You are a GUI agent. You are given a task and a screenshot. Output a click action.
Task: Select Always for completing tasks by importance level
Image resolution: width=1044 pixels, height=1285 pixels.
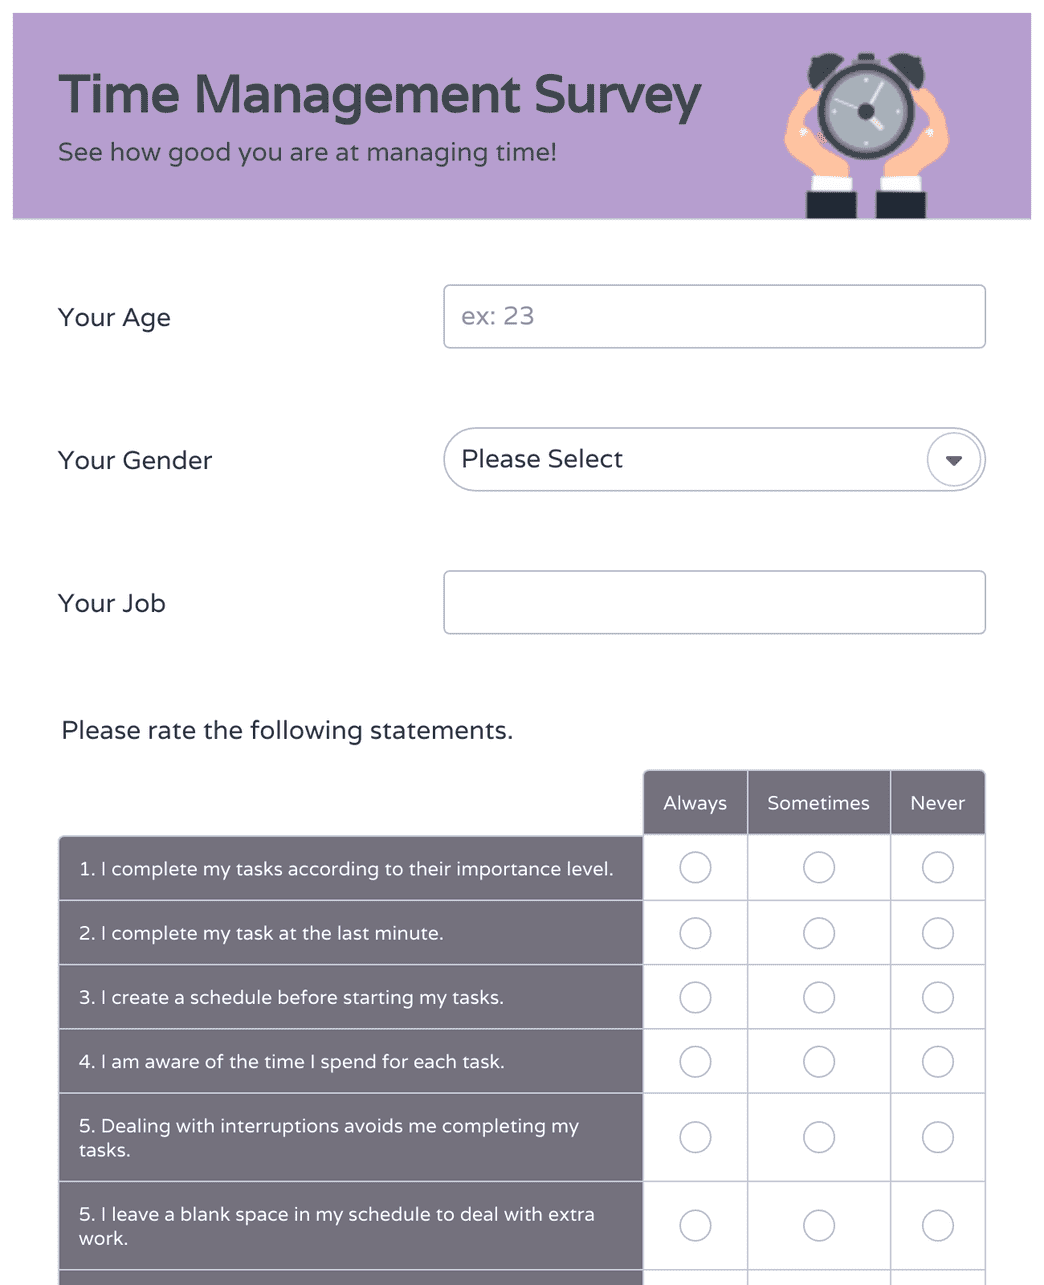pos(695,868)
